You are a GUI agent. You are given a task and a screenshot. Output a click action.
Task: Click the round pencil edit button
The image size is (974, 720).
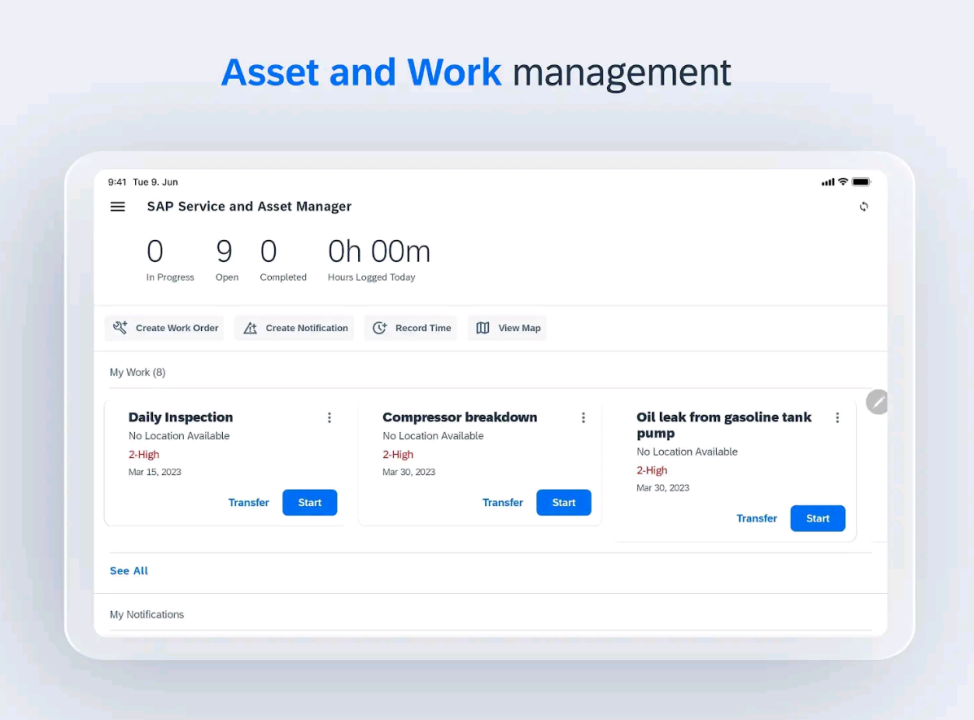(877, 403)
